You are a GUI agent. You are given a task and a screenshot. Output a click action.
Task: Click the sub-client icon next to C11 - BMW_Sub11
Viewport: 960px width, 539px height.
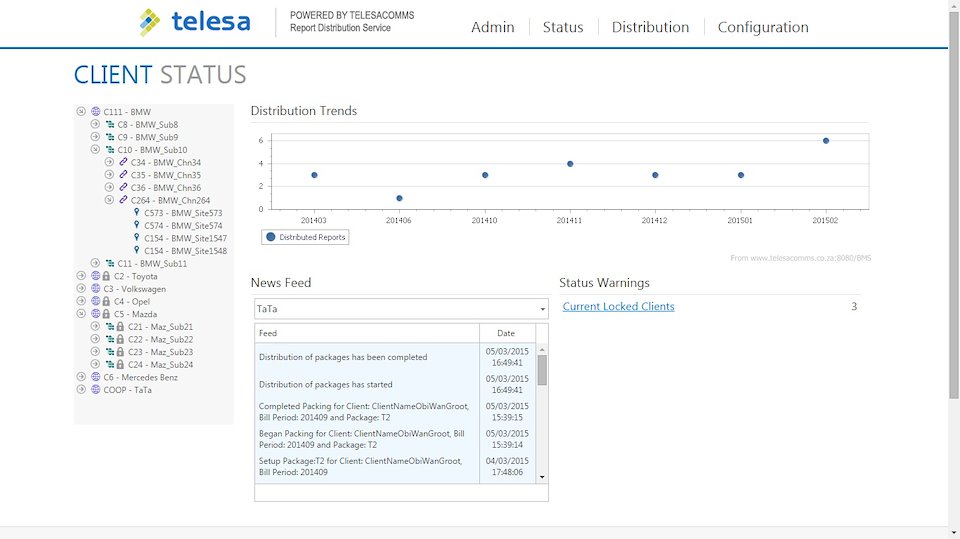click(110, 263)
